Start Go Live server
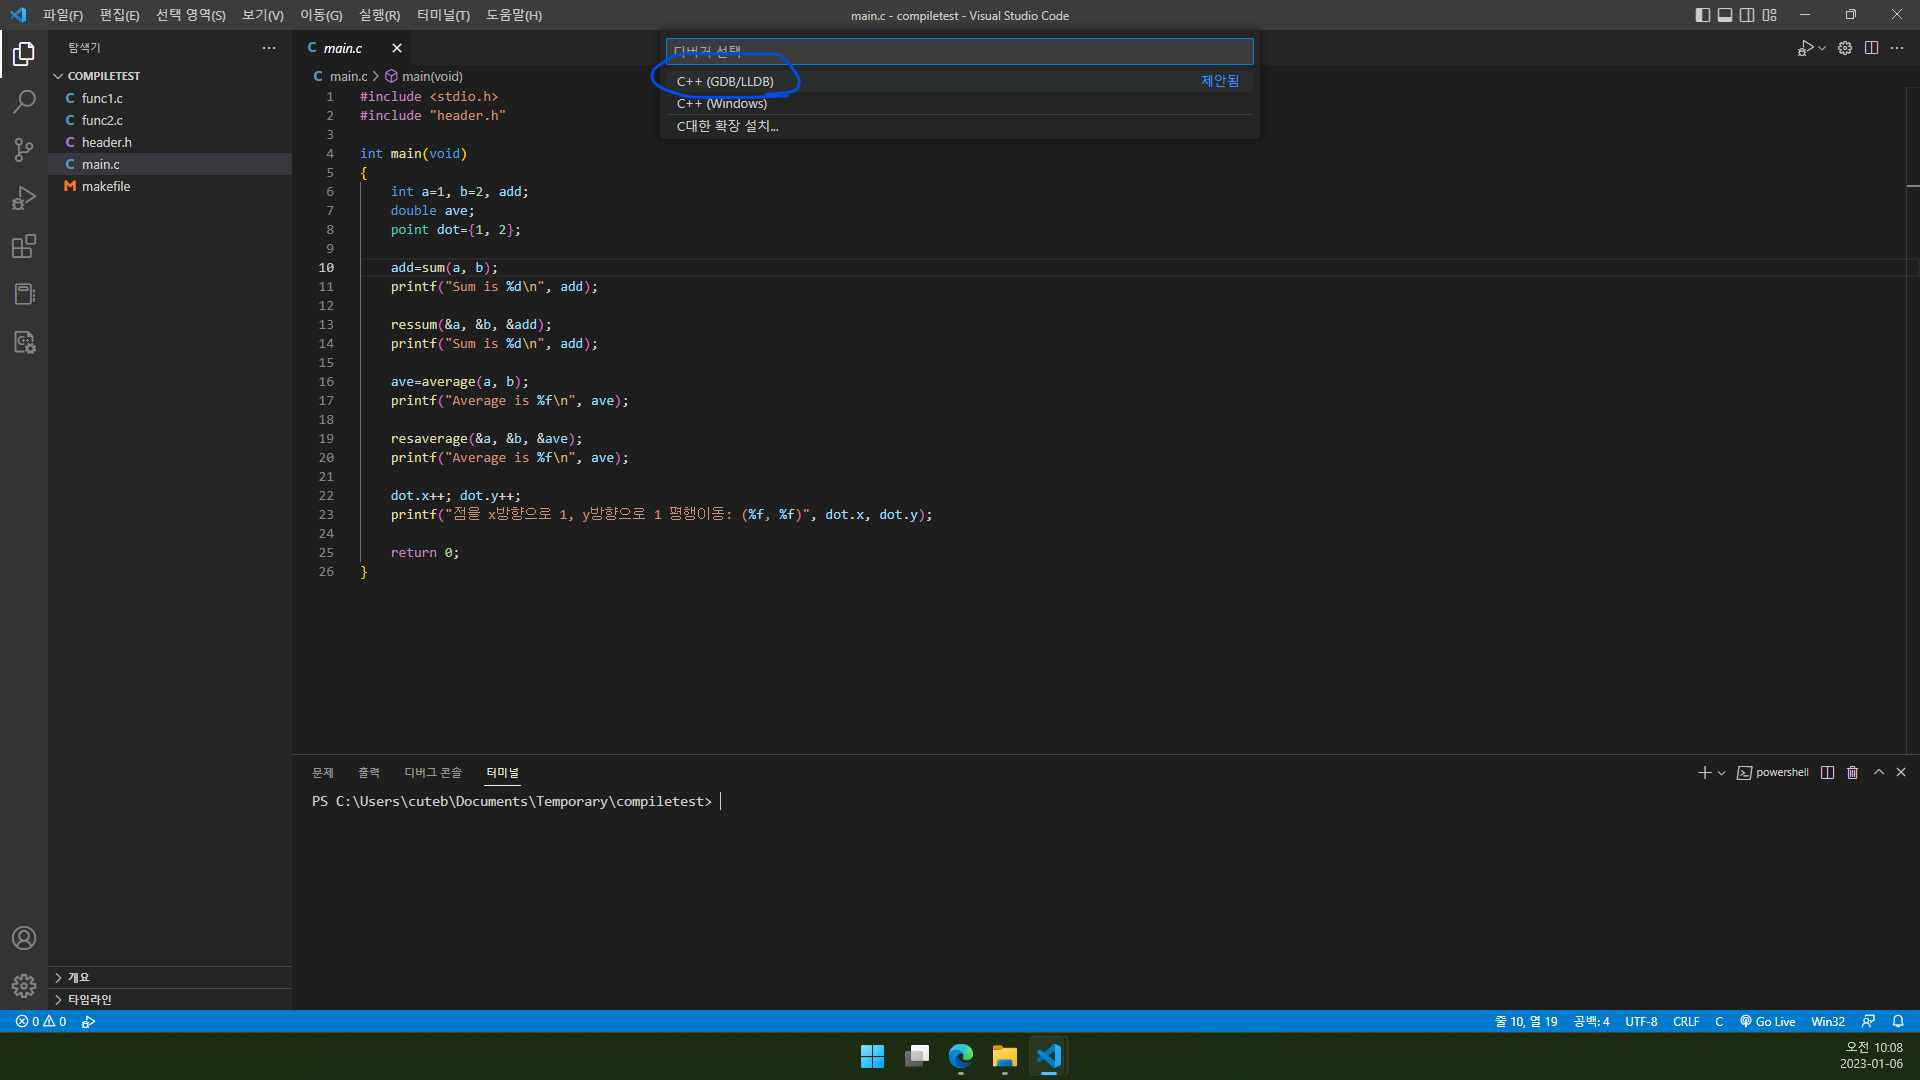Screen dimensions: 1920x1080 pos(1767,1021)
